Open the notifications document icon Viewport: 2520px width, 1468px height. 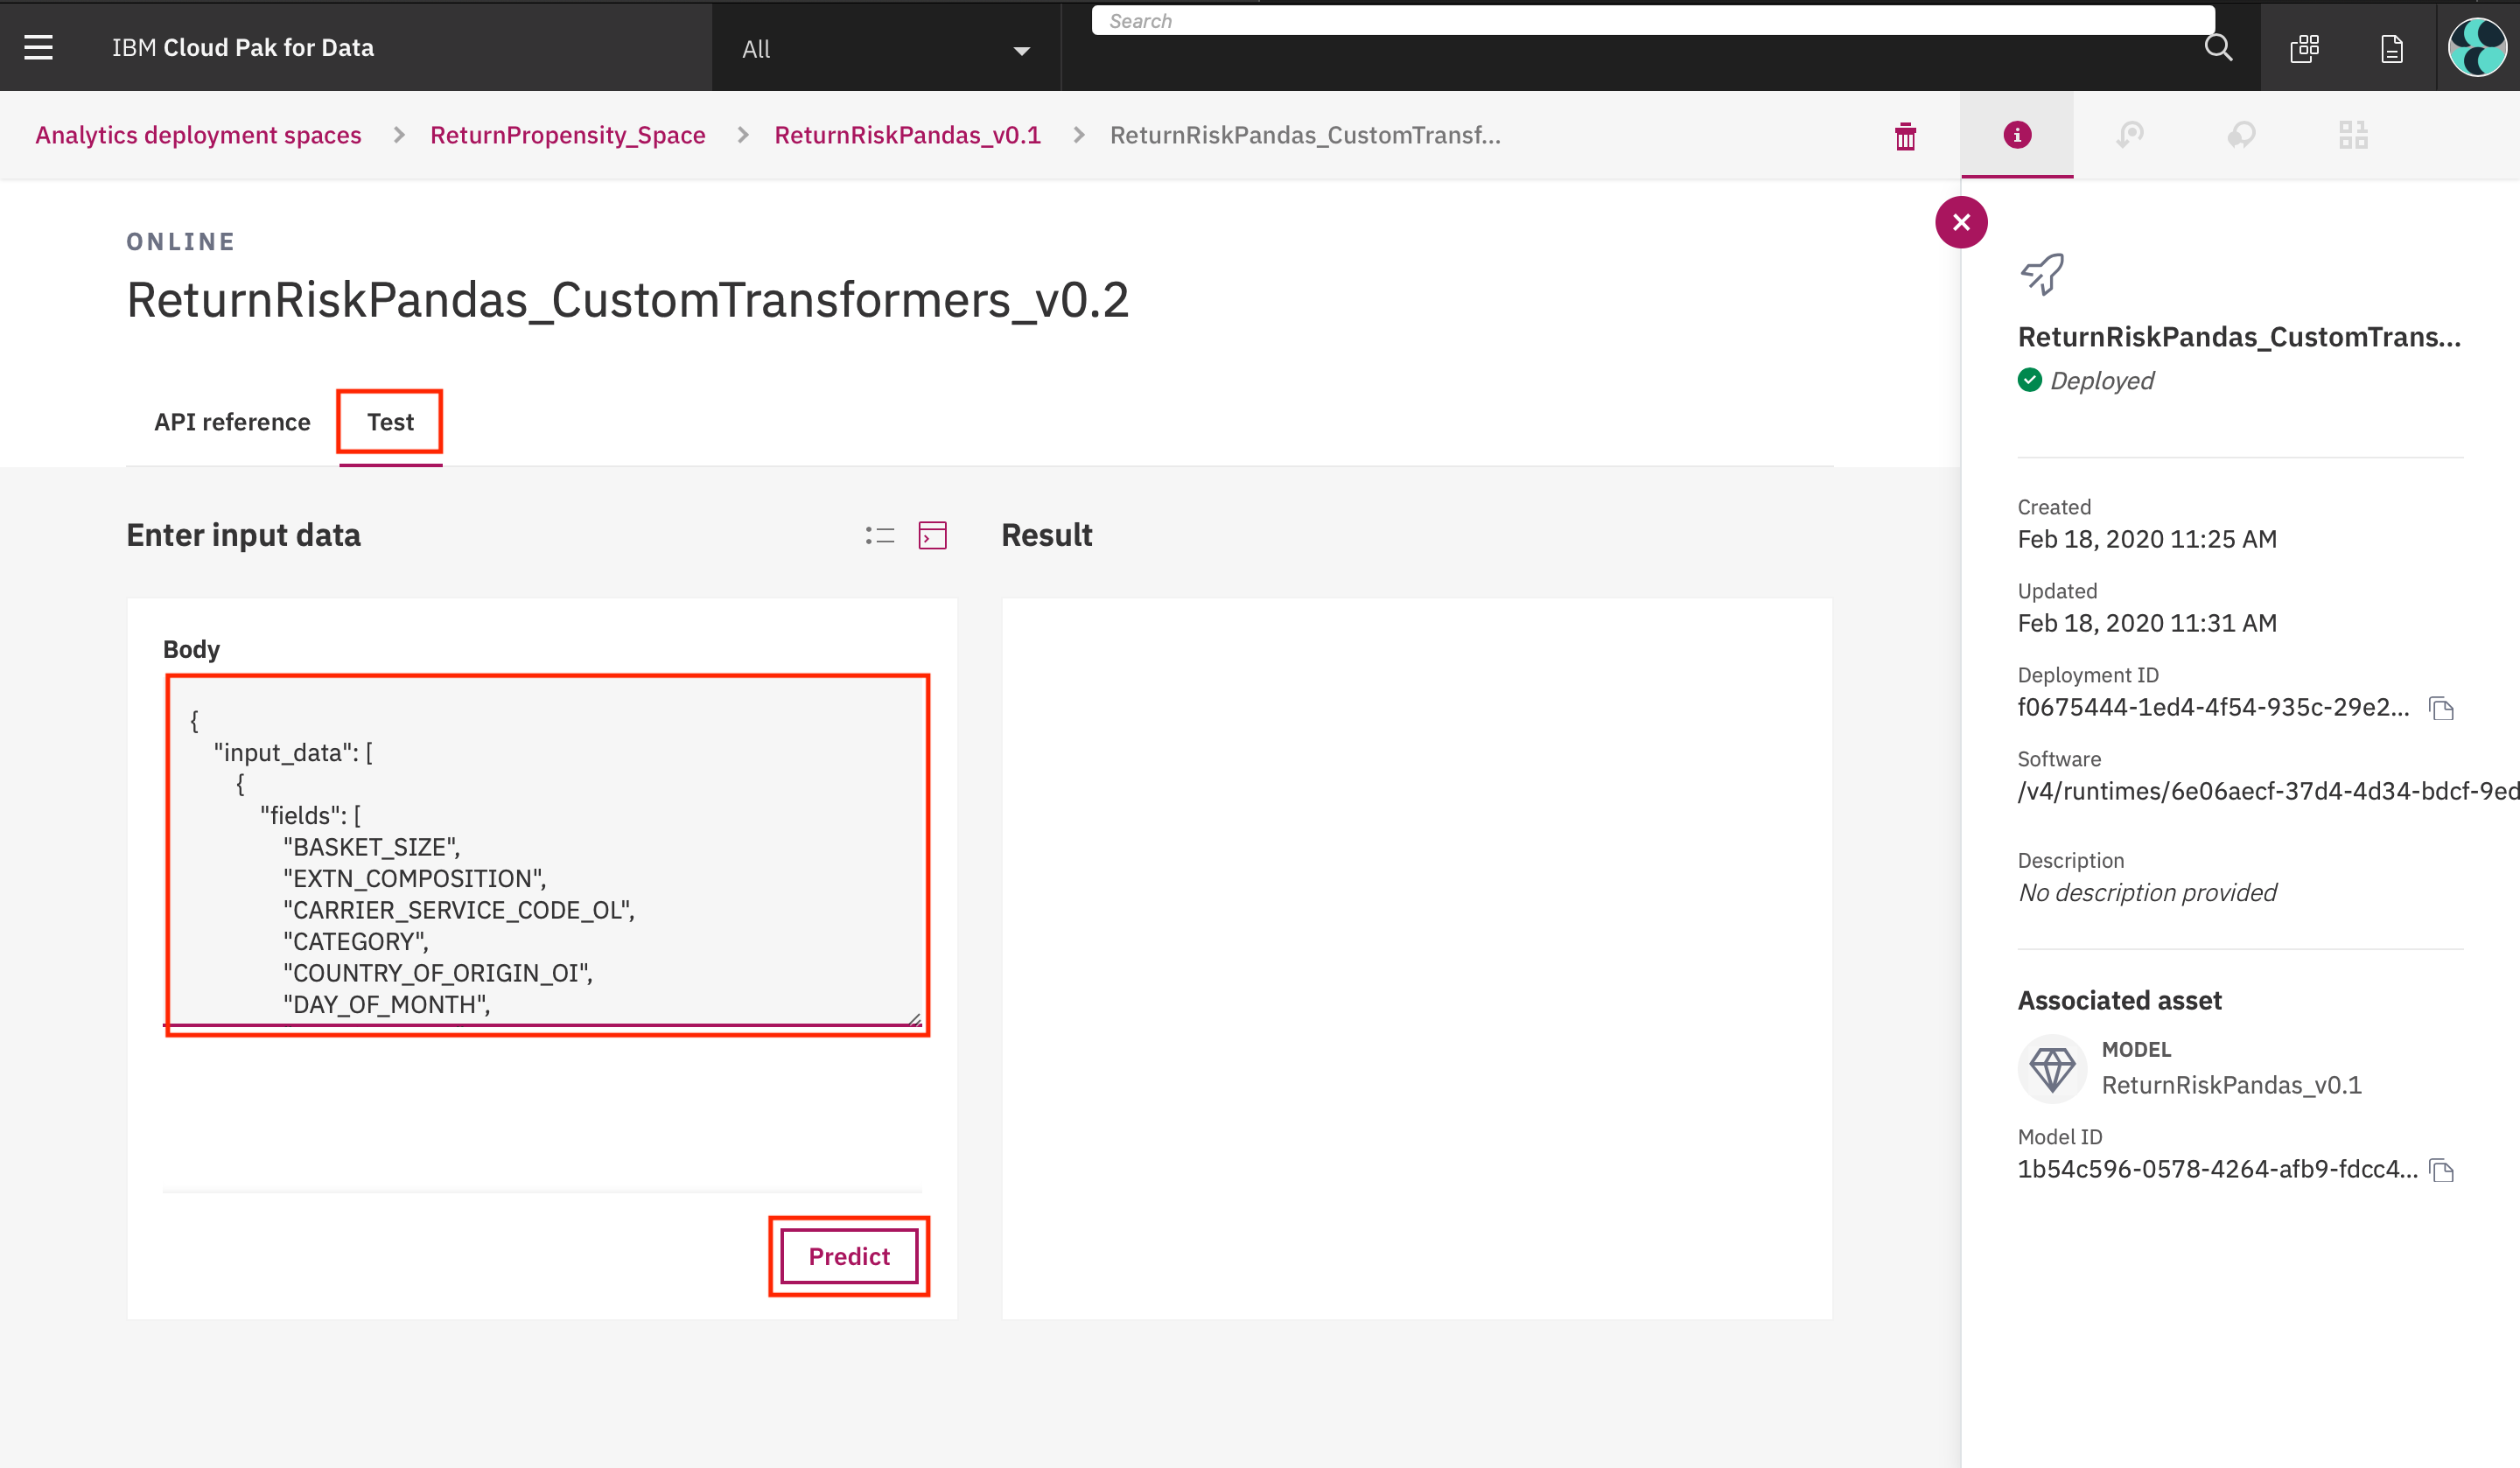(x=2391, y=48)
